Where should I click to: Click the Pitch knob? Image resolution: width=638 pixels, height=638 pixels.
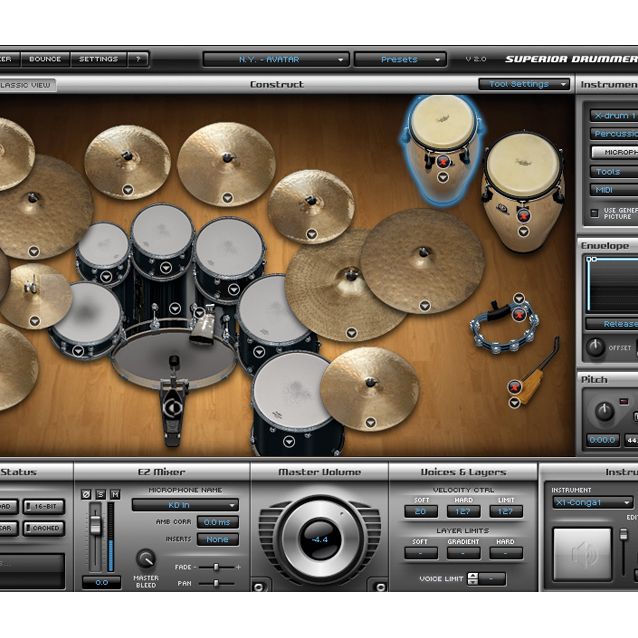(x=605, y=411)
